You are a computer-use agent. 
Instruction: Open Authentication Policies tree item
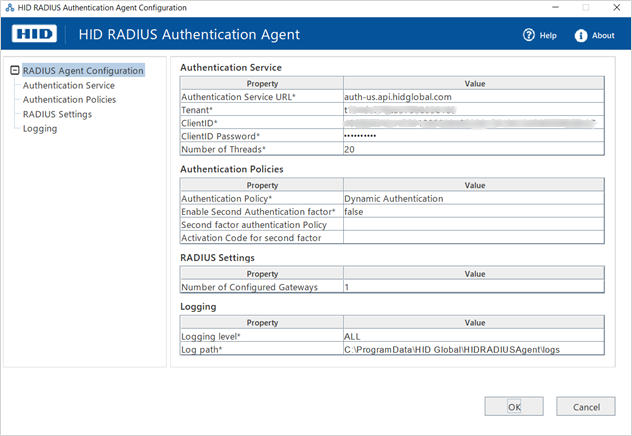click(69, 100)
